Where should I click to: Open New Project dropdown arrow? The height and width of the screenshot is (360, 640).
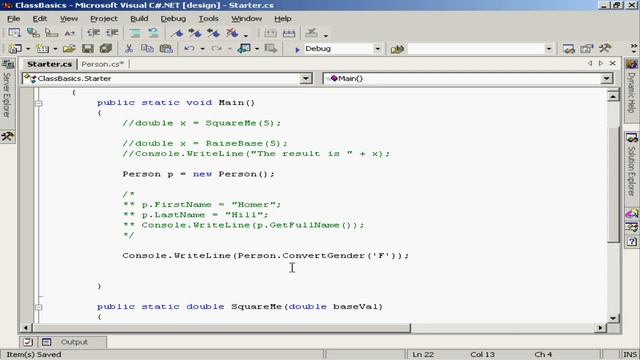tap(28, 49)
